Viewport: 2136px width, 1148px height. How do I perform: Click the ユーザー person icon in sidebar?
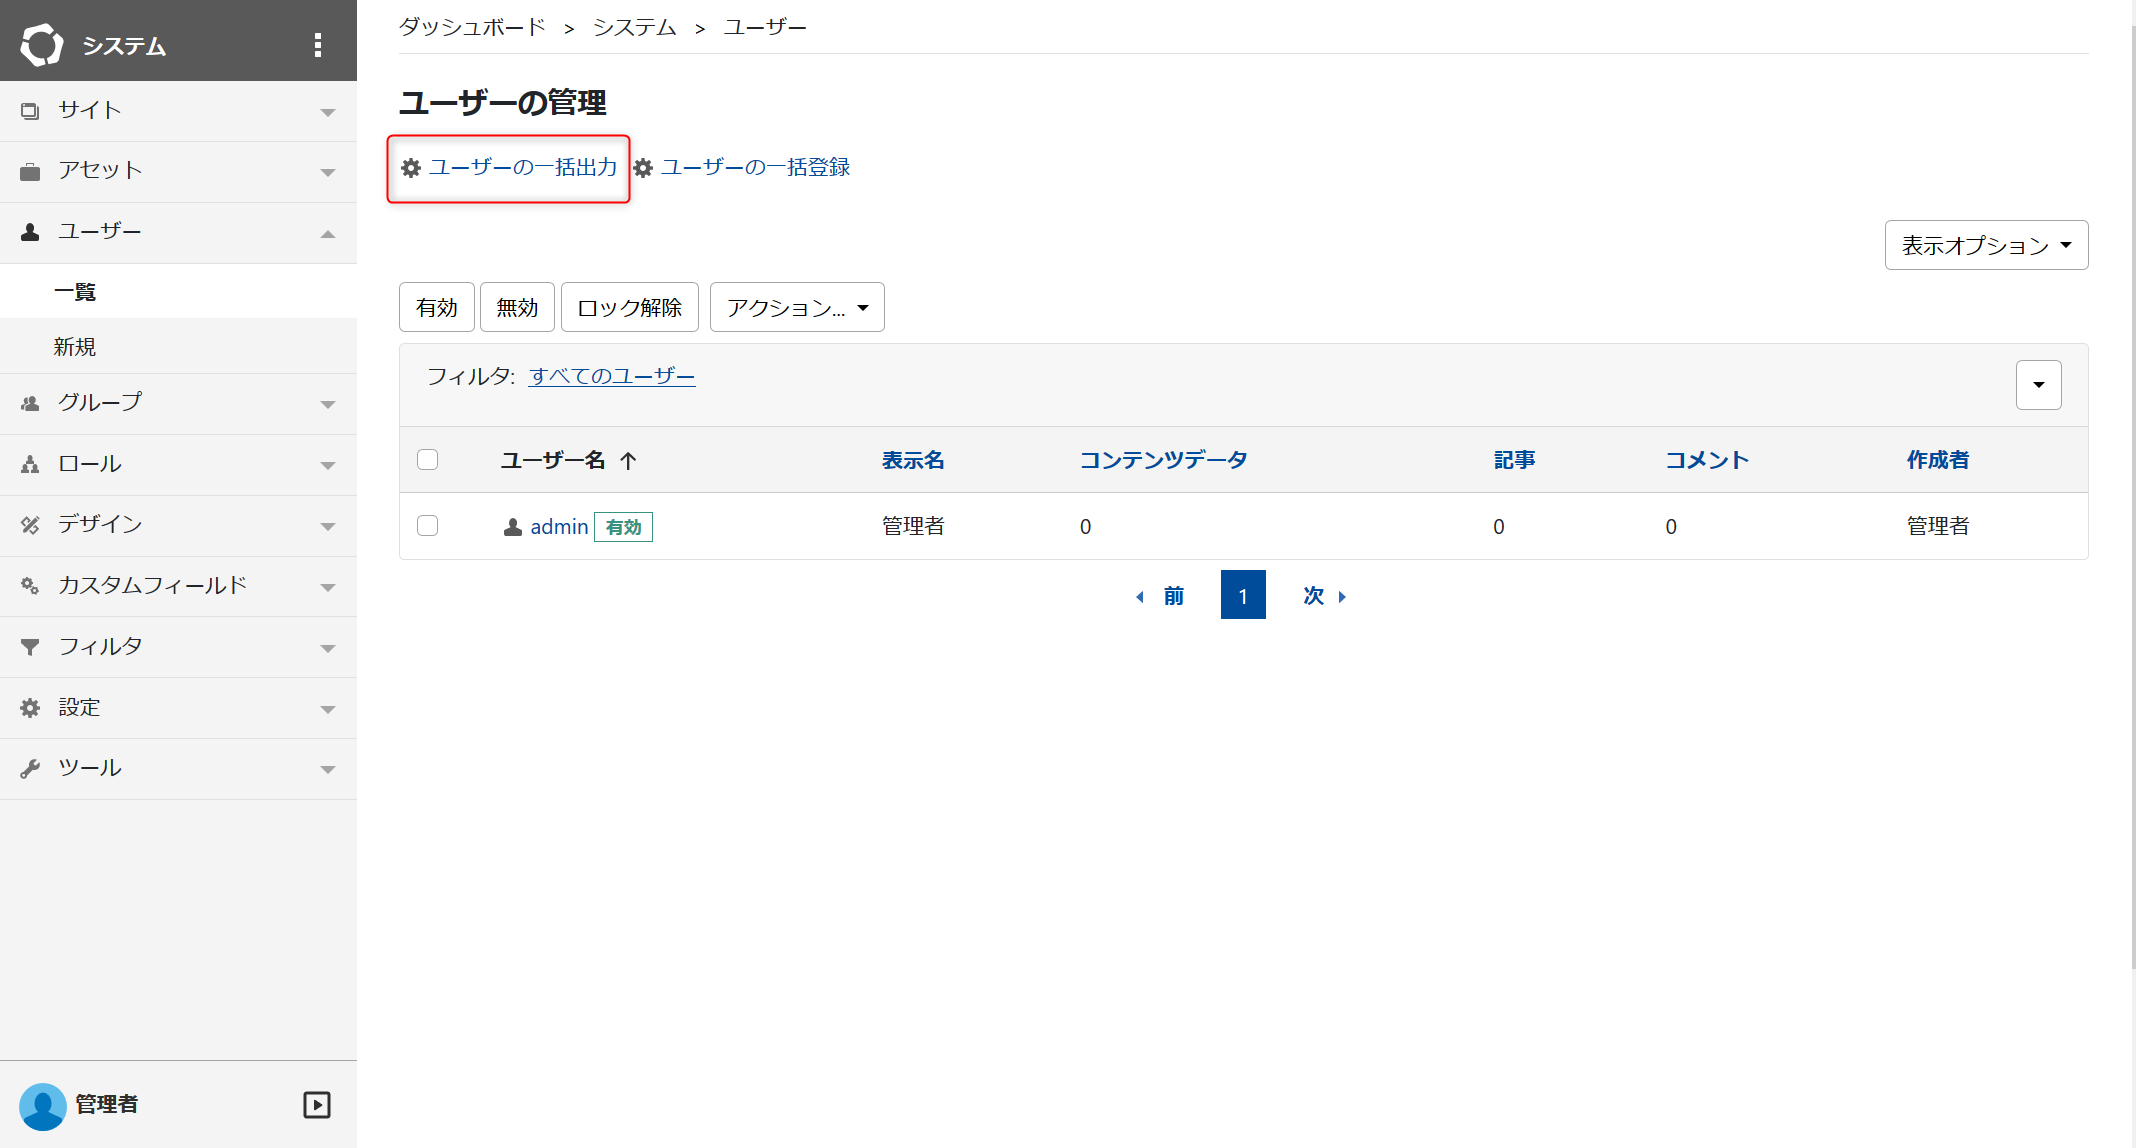pyautogui.click(x=30, y=232)
